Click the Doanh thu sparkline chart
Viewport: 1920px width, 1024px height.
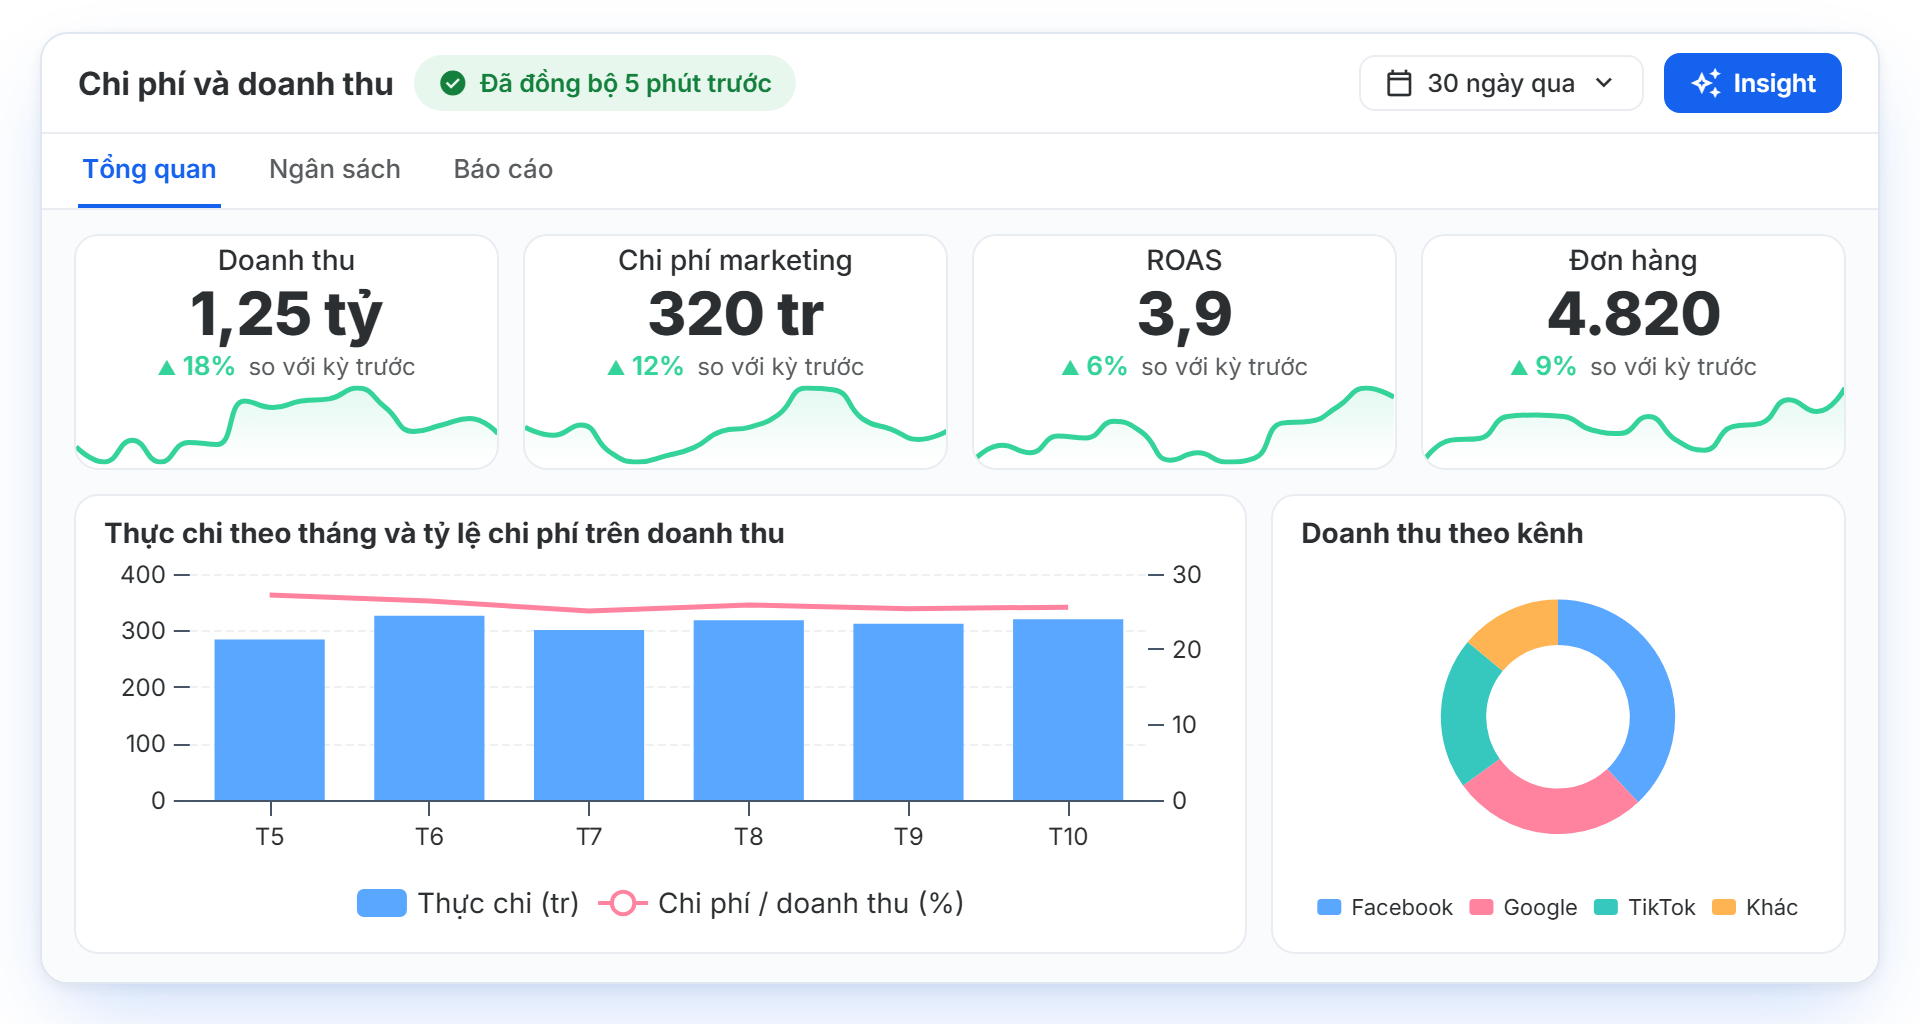tap(287, 428)
